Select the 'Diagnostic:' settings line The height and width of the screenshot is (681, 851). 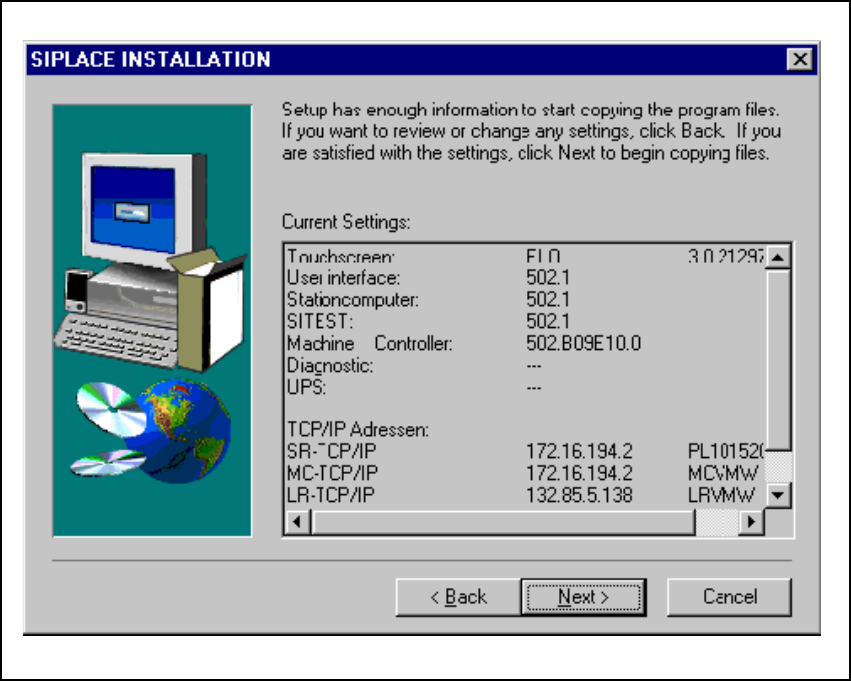(414, 366)
